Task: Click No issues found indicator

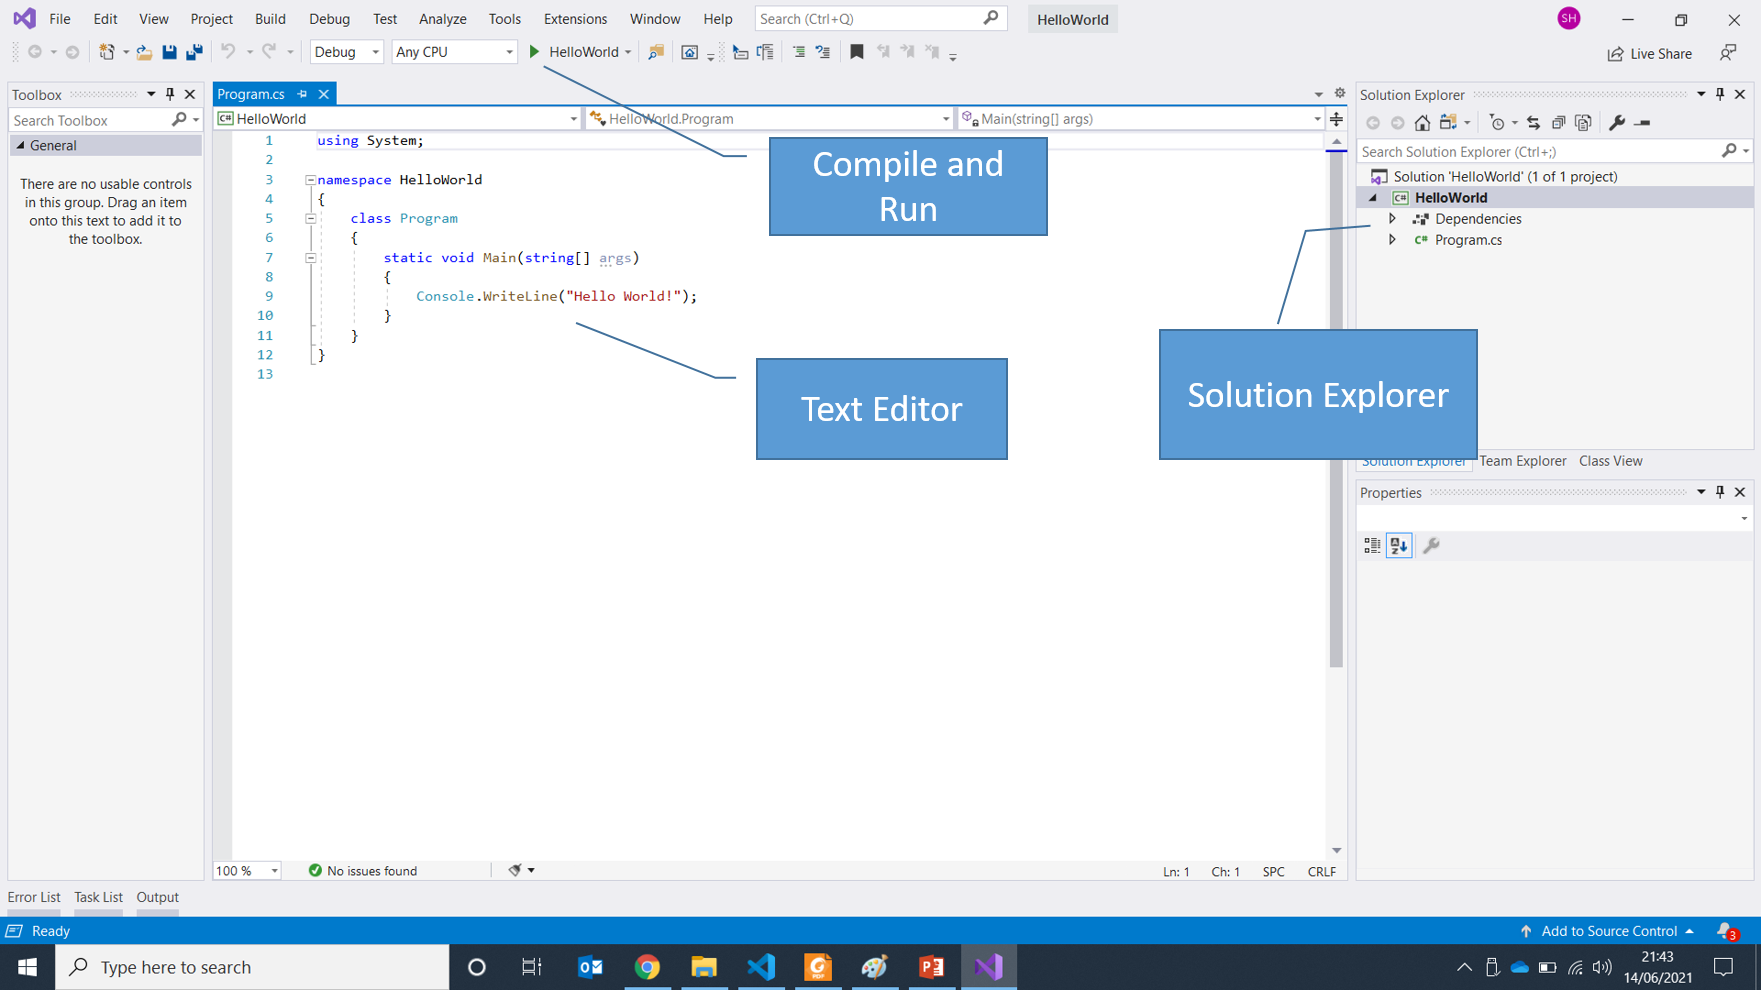Action: pos(363,871)
